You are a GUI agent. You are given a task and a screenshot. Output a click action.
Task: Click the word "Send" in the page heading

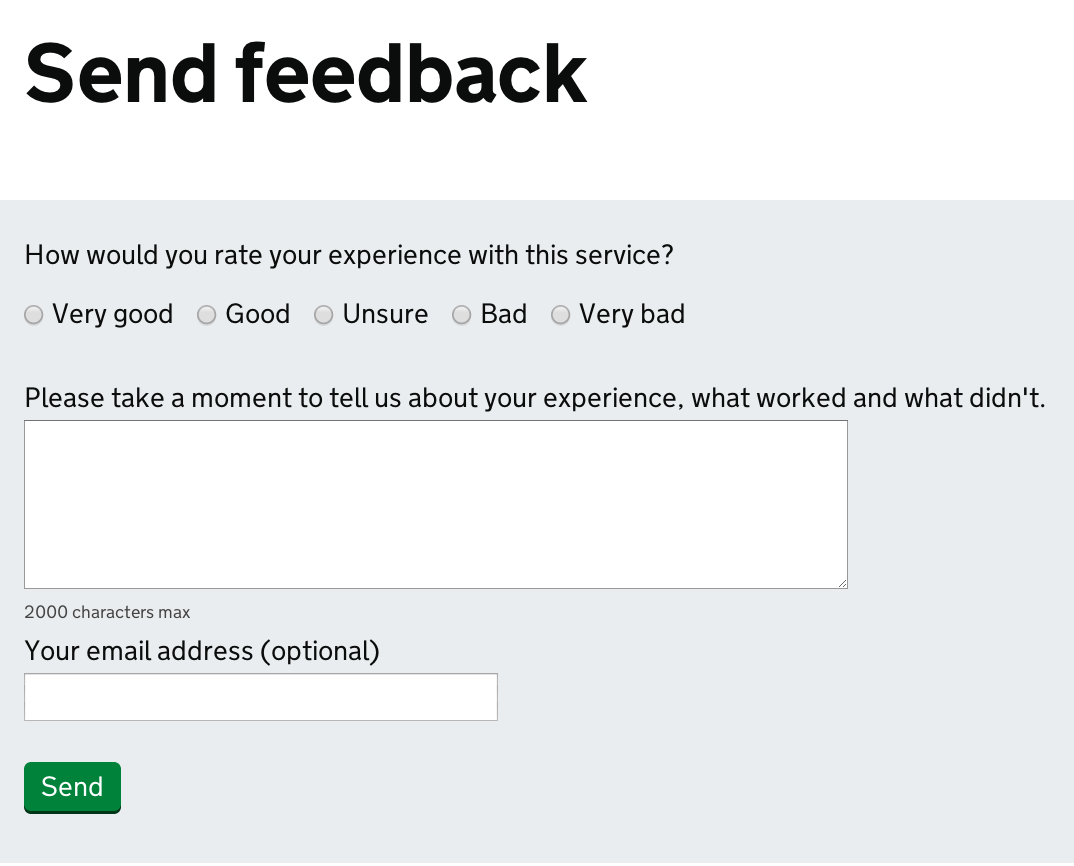[x=121, y=73]
